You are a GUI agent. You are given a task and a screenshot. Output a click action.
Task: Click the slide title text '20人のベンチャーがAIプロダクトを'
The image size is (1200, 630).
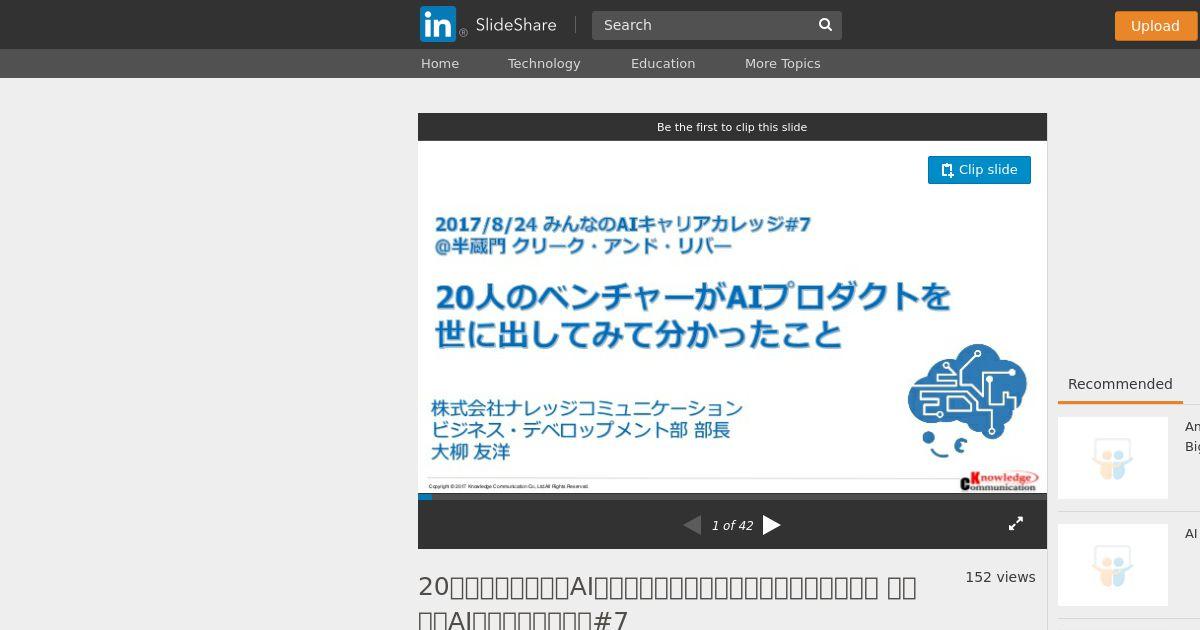tap(692, 297)
